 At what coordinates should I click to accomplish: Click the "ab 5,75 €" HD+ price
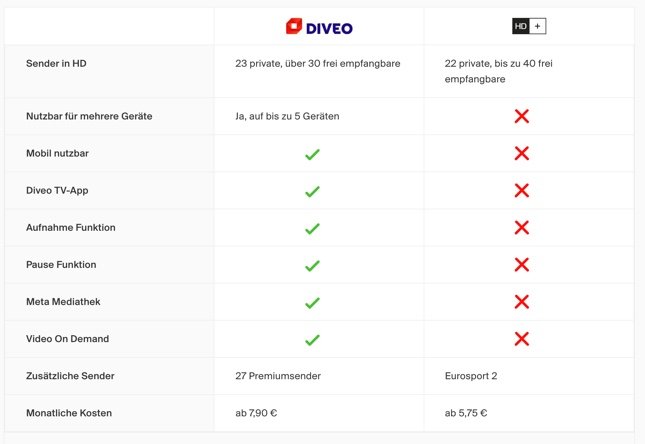point(466,413)
